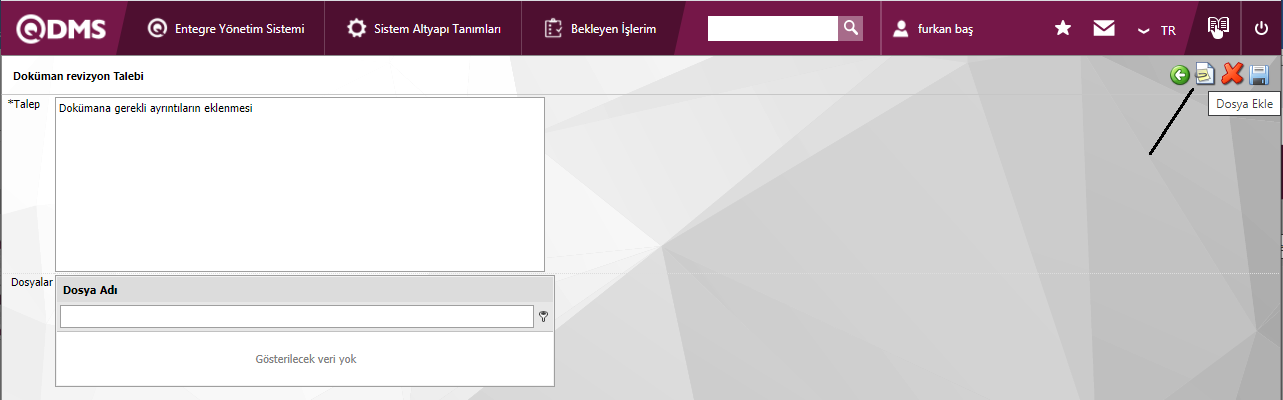
Task: Click the red X delete icon
Action: coord(1232,75)
